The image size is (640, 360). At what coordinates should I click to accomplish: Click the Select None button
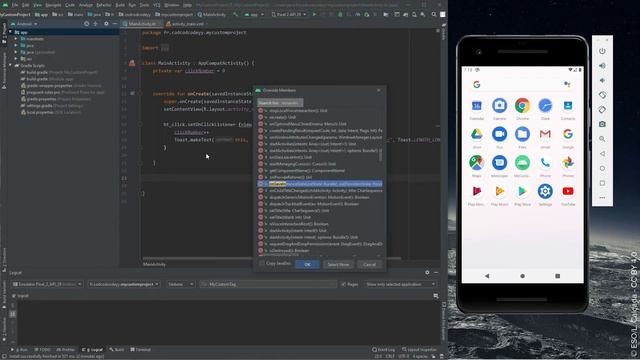(338, 264)
